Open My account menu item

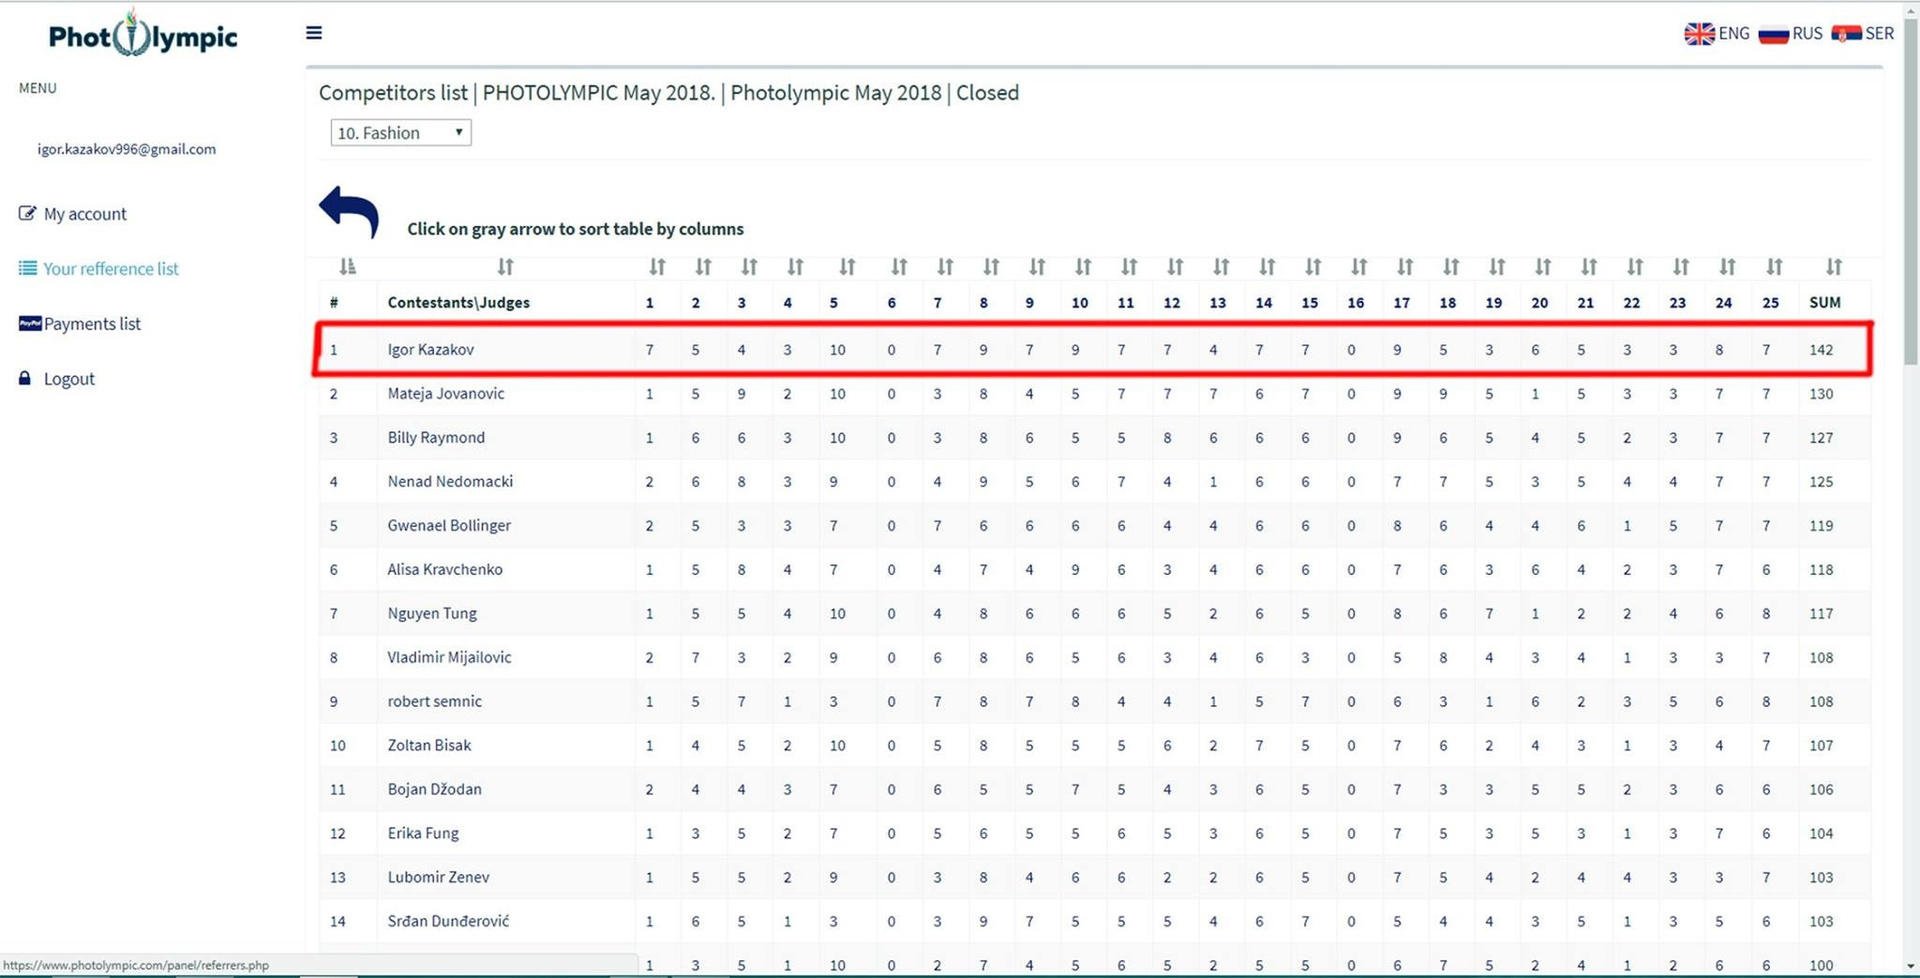(85, 214)
